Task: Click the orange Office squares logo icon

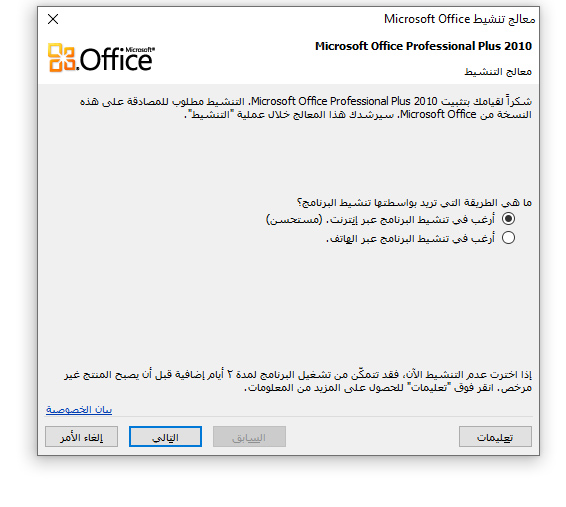Action: click(x=62, y=58)
